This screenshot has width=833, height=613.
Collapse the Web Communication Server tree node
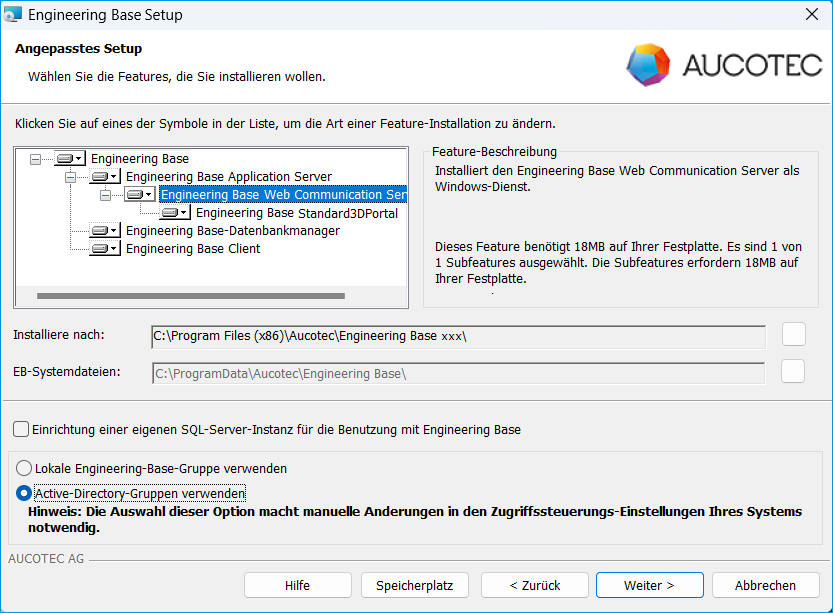[106, 195]
